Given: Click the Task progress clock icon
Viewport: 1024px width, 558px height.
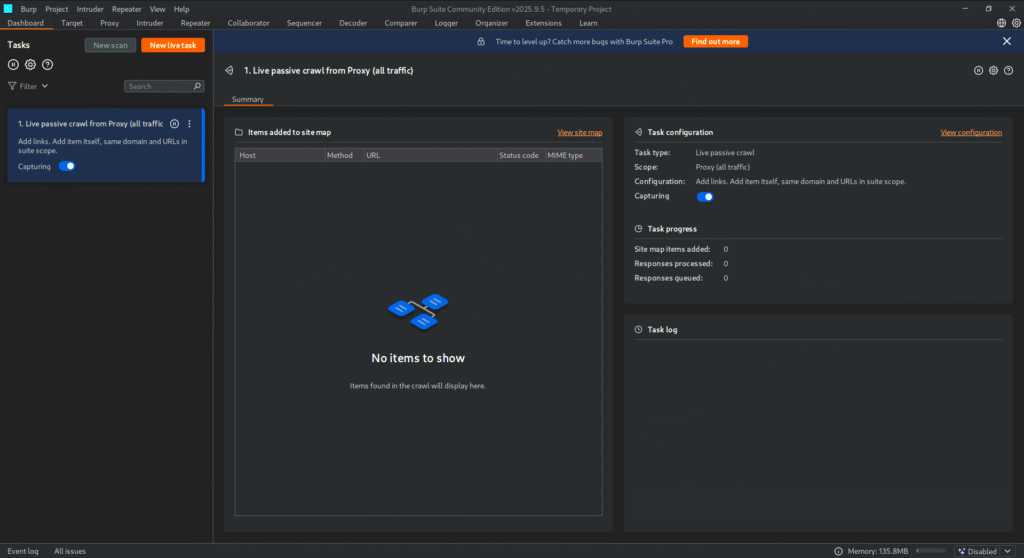Looking at the screenshot, I should click(639, 229).
